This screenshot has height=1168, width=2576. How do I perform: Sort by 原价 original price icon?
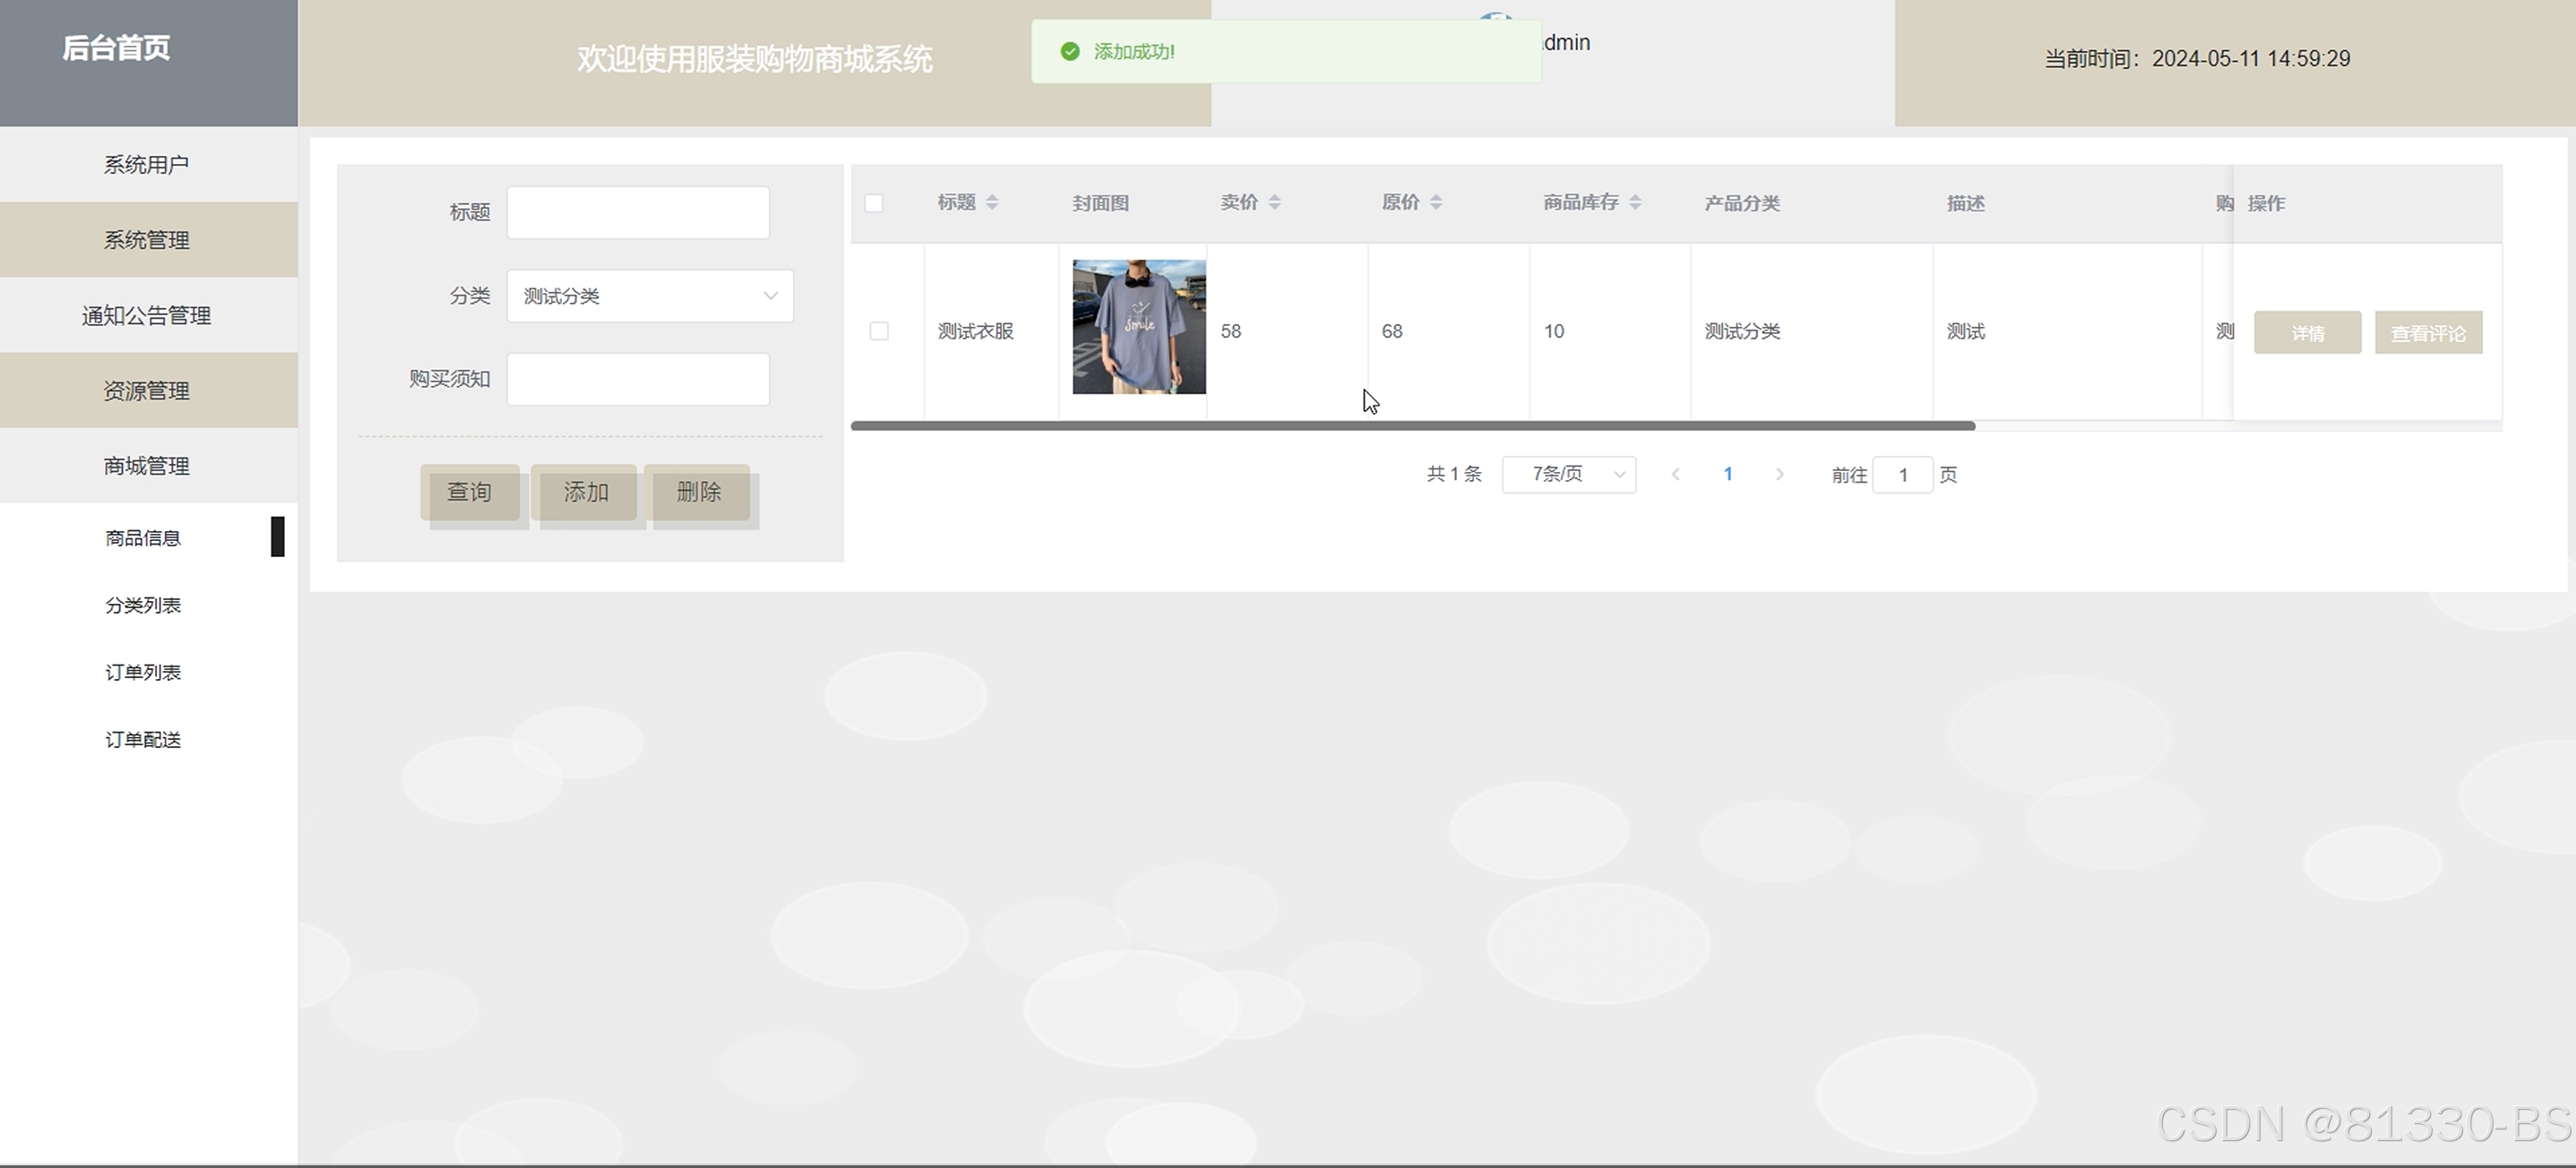(x=1435, y=202)
